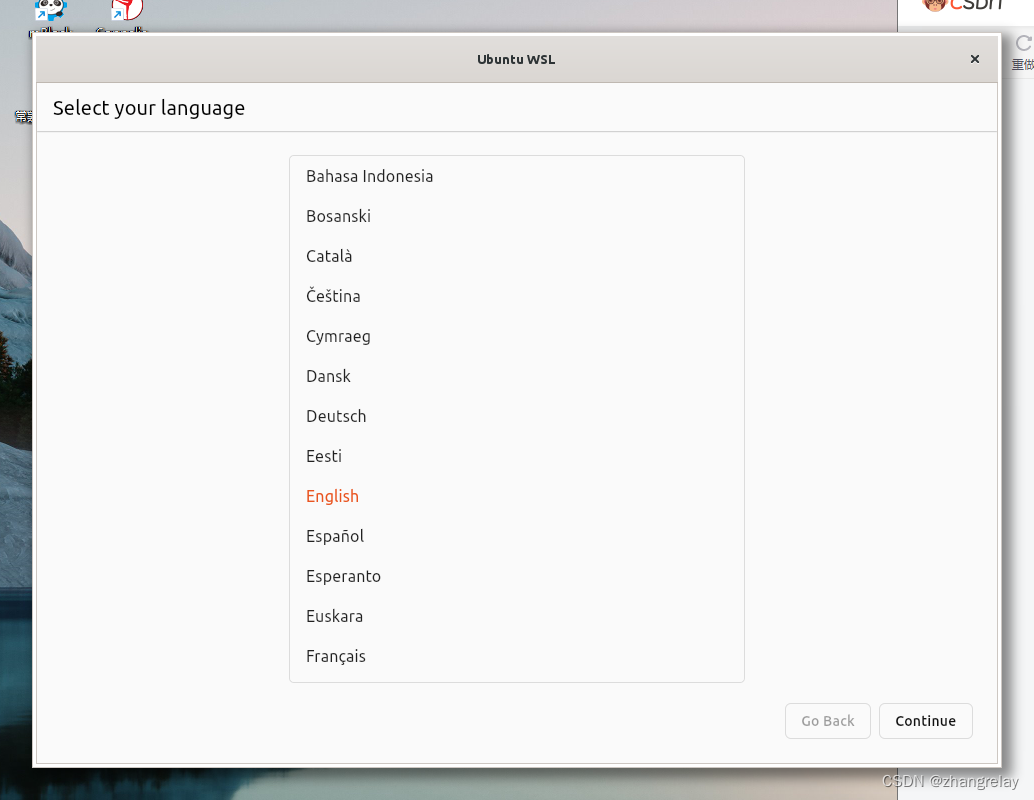
Task: Pick Eesti from the list
Action: (x=516, y=456)
